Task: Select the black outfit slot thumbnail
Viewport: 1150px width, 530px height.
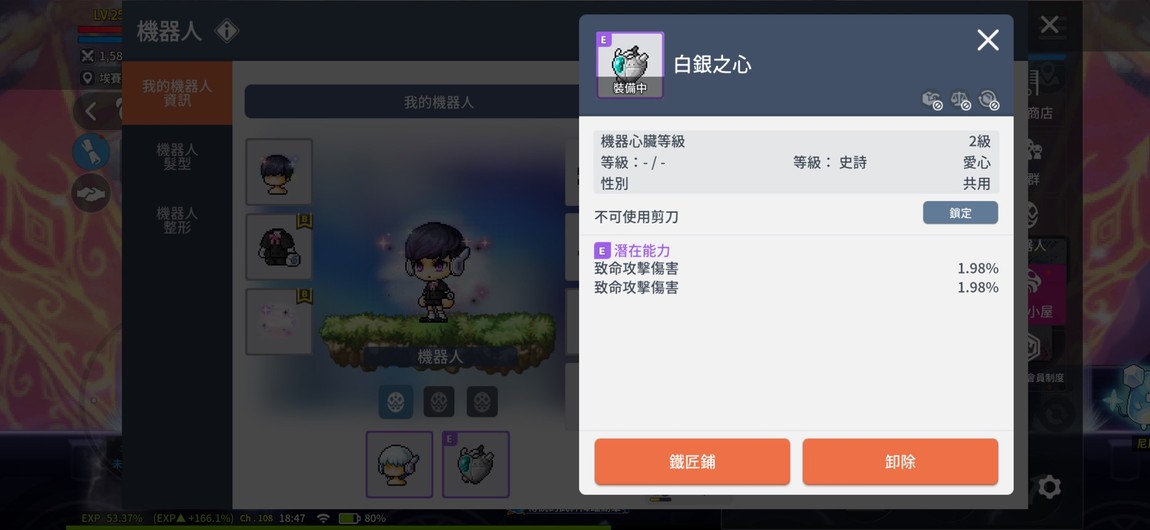Action: tap(279, 247)
